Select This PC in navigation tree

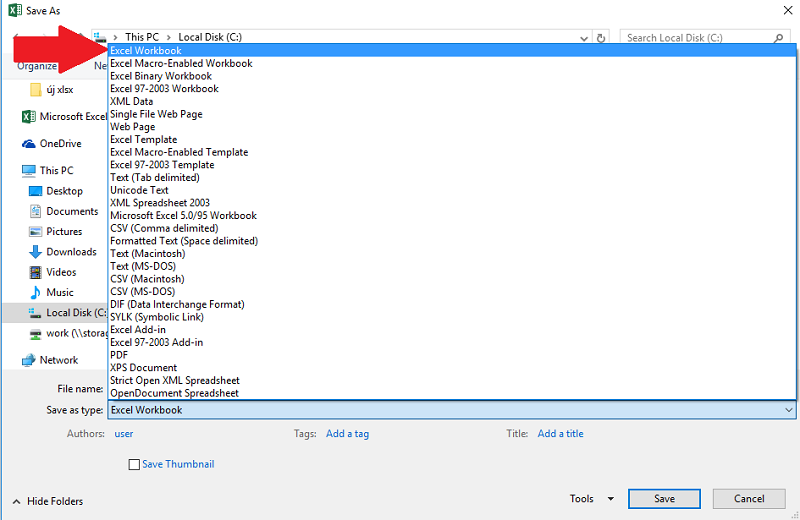pyautogui.click(x=56, y=171)
